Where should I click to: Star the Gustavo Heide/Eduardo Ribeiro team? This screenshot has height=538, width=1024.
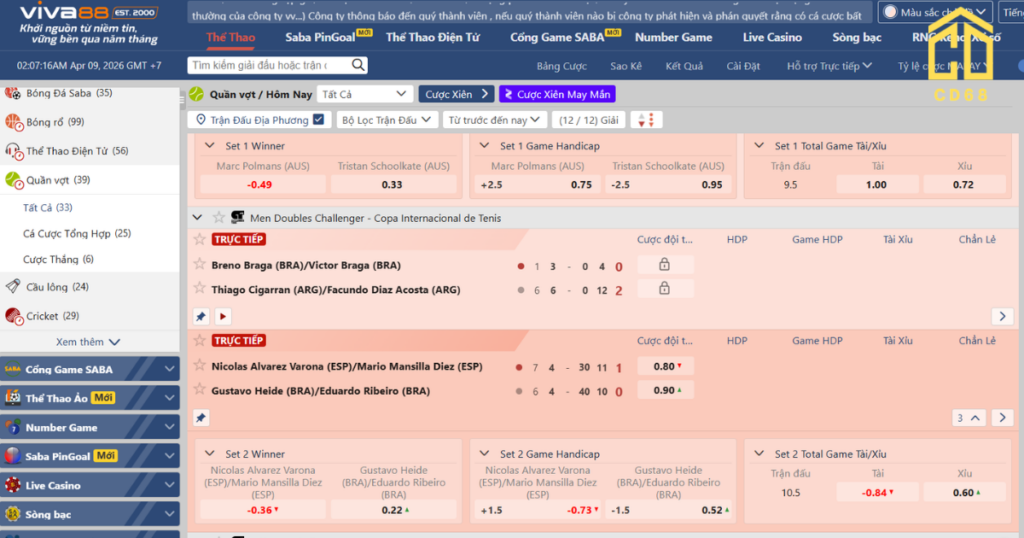click(x=199, y=391)
